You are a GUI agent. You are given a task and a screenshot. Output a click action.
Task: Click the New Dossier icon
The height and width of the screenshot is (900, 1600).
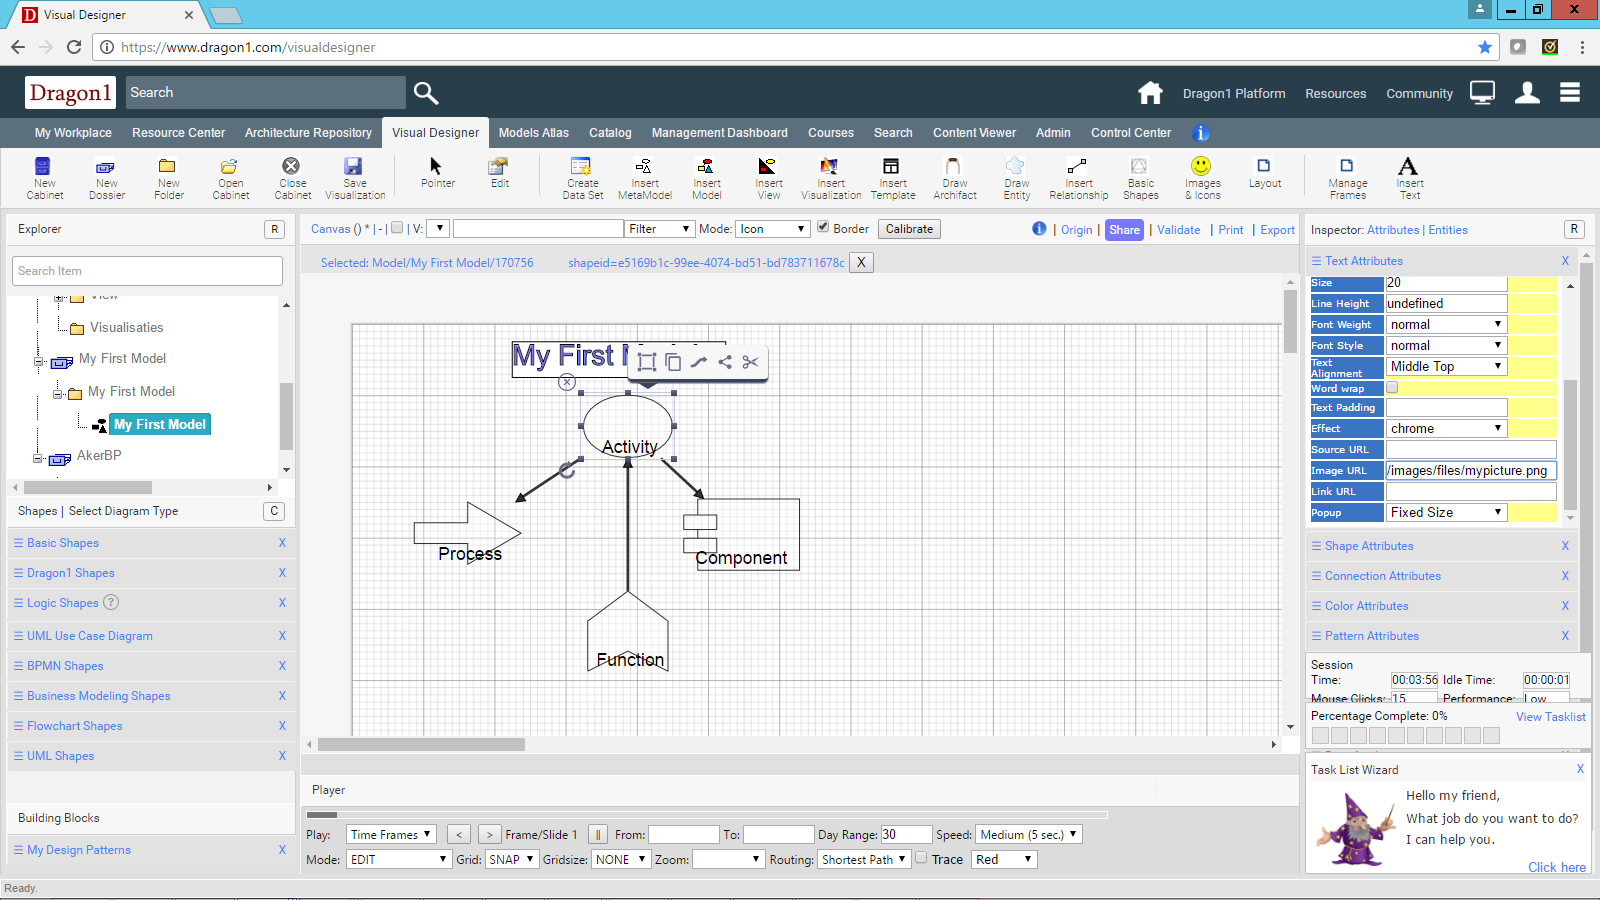pos(105,167)
